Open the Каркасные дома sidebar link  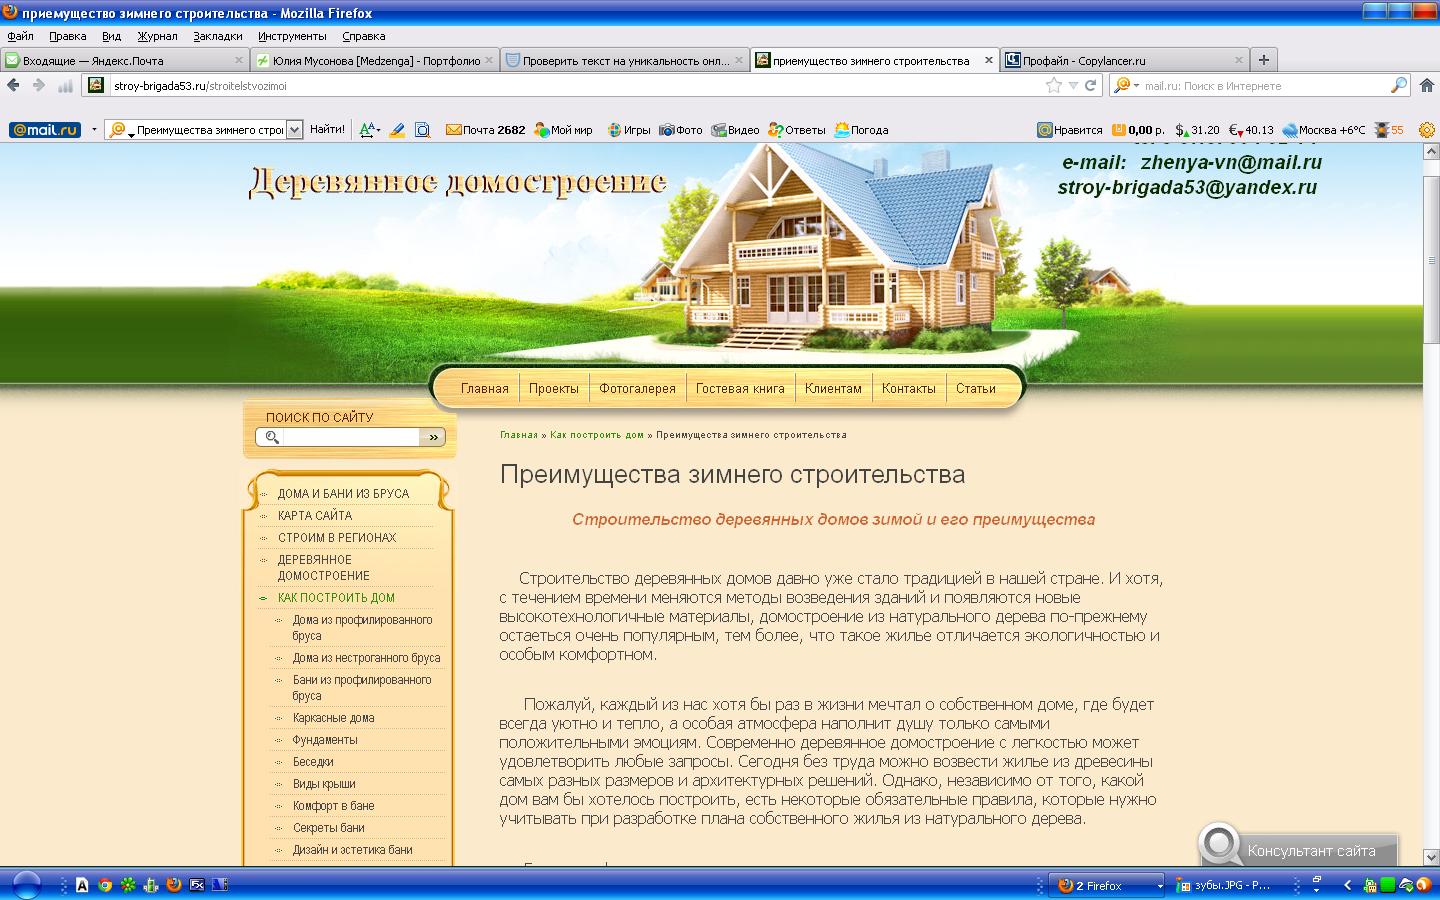pyautogui.click(x=334, y=718)
